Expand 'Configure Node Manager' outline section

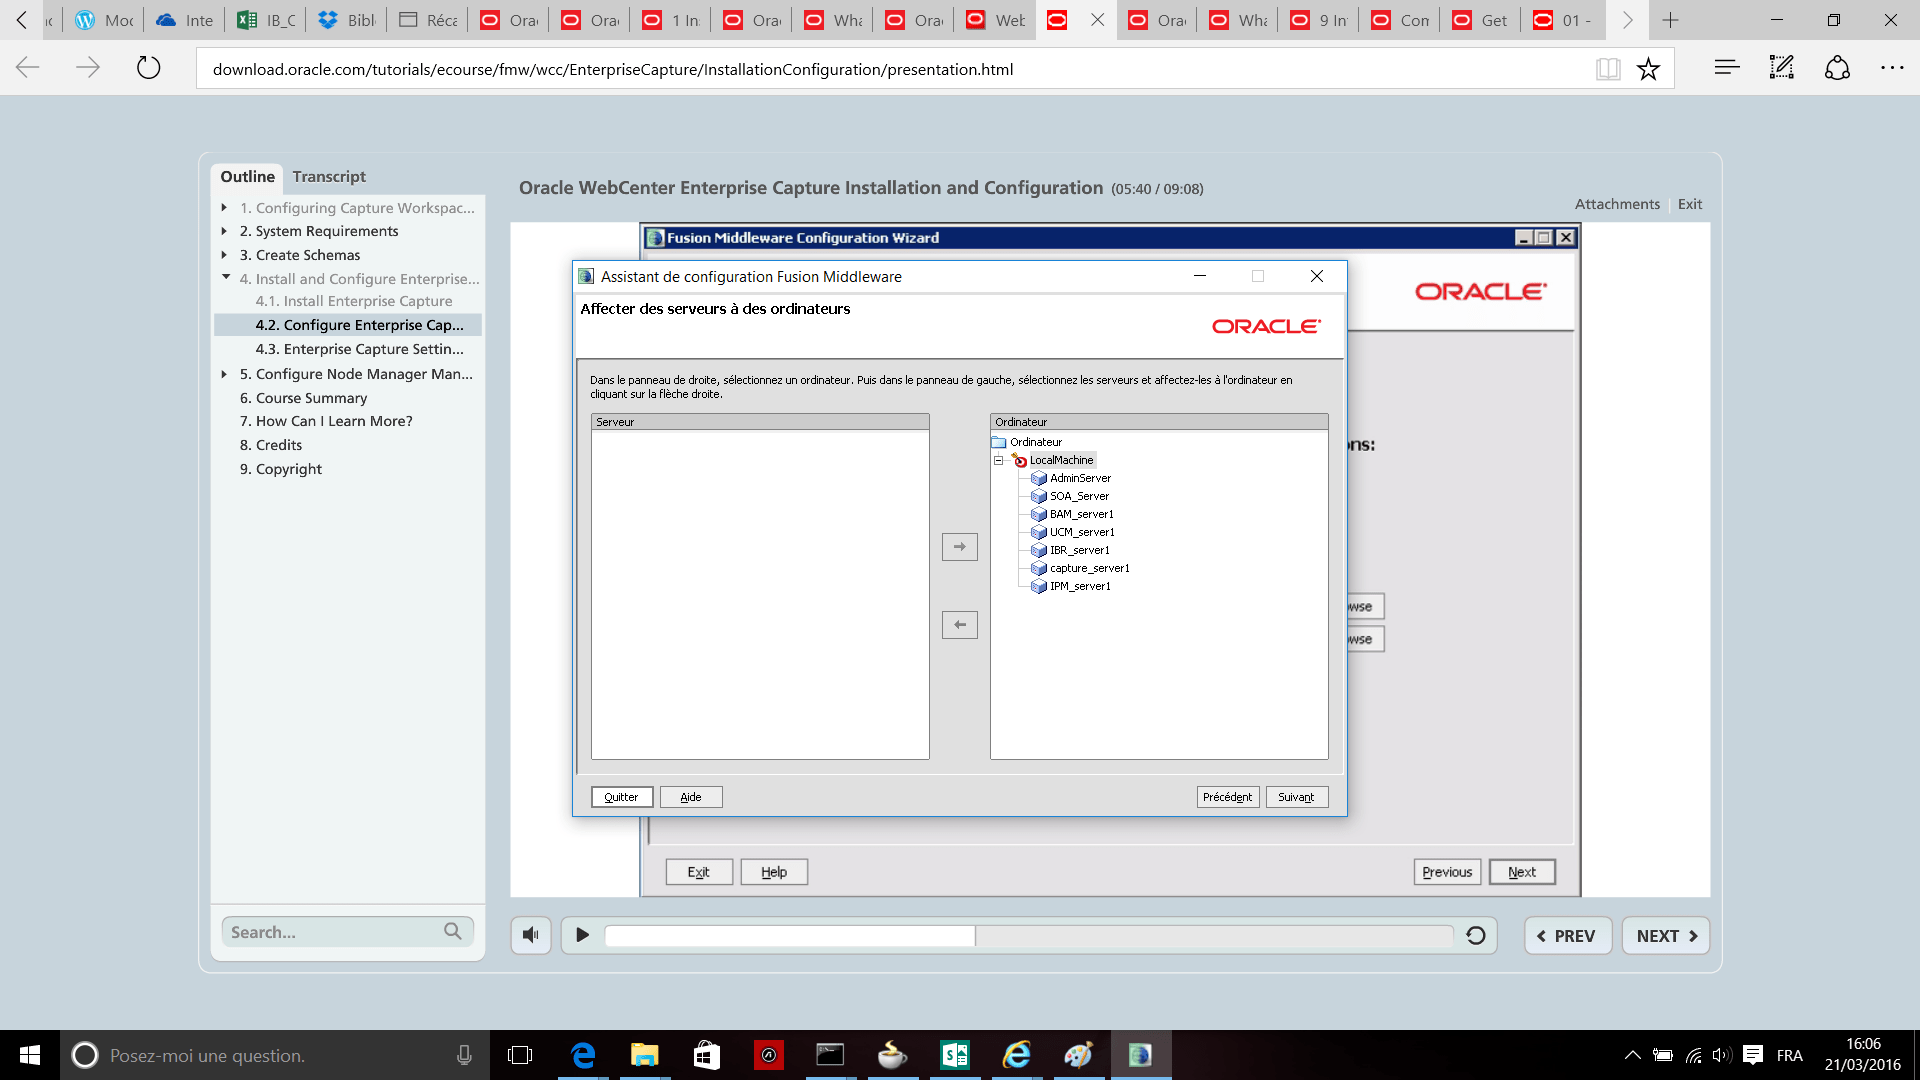(x=225, y=374)
